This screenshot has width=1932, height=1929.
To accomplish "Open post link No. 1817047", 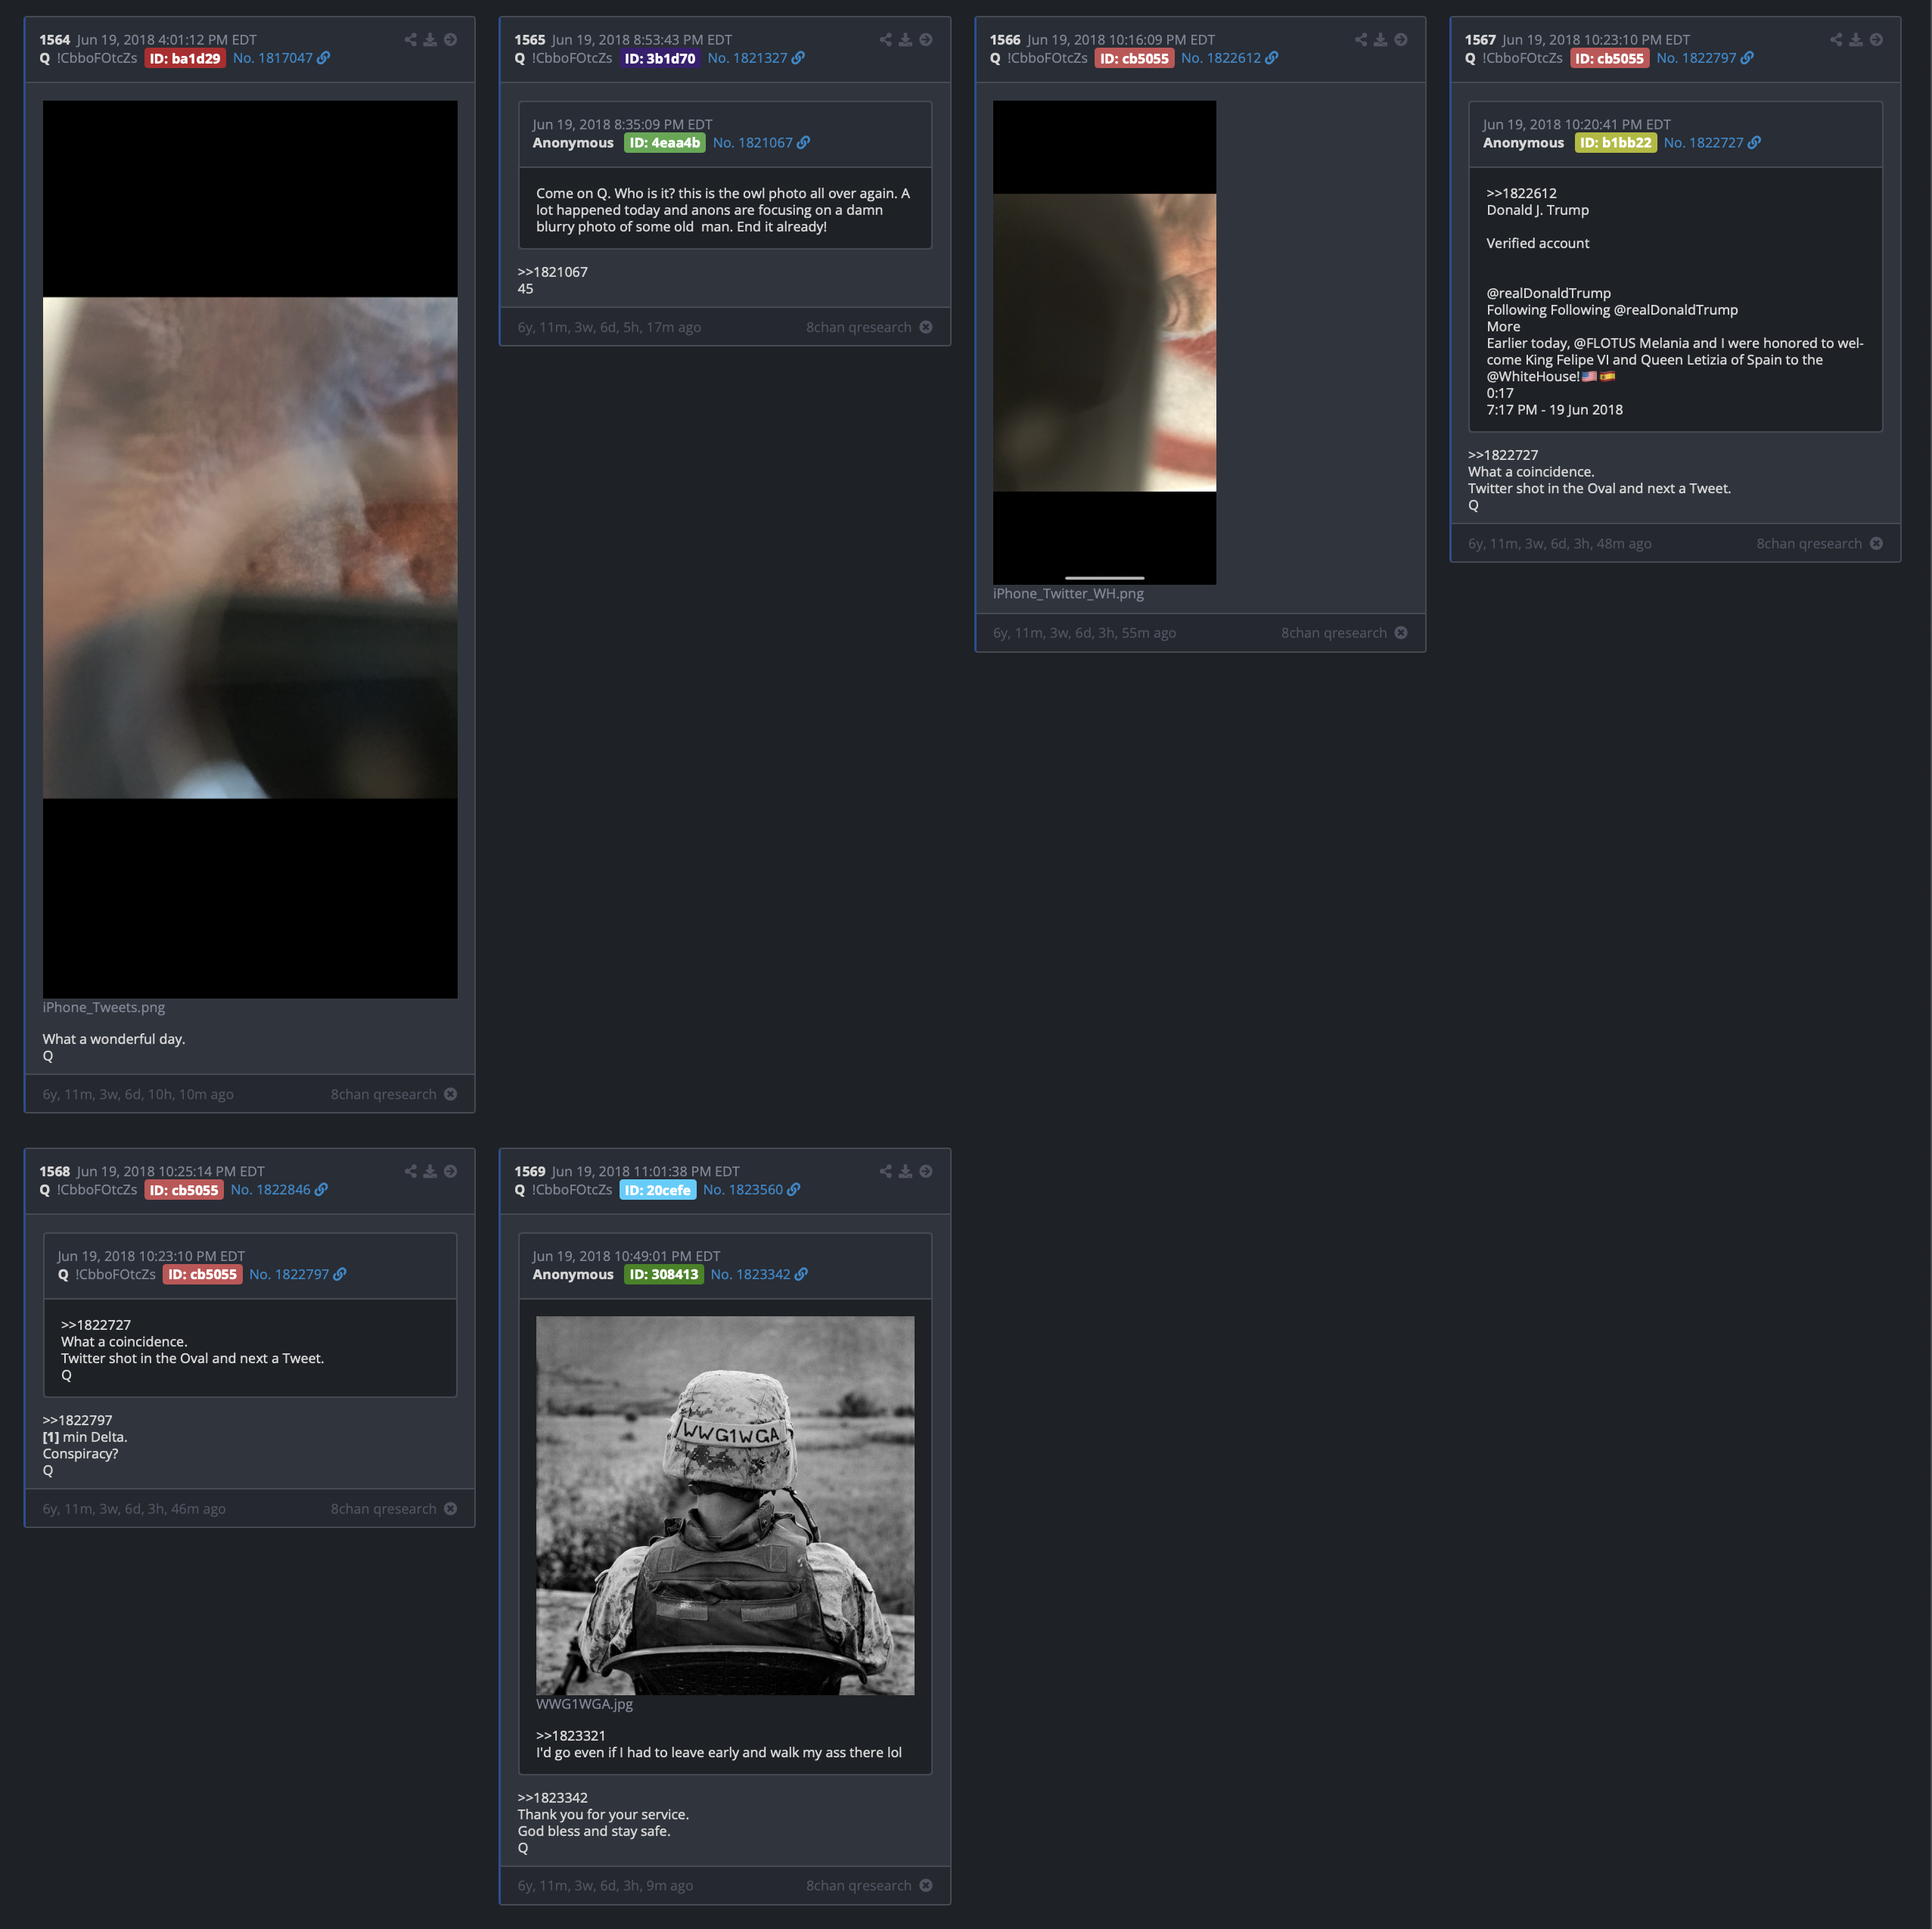I will point(273,58).
